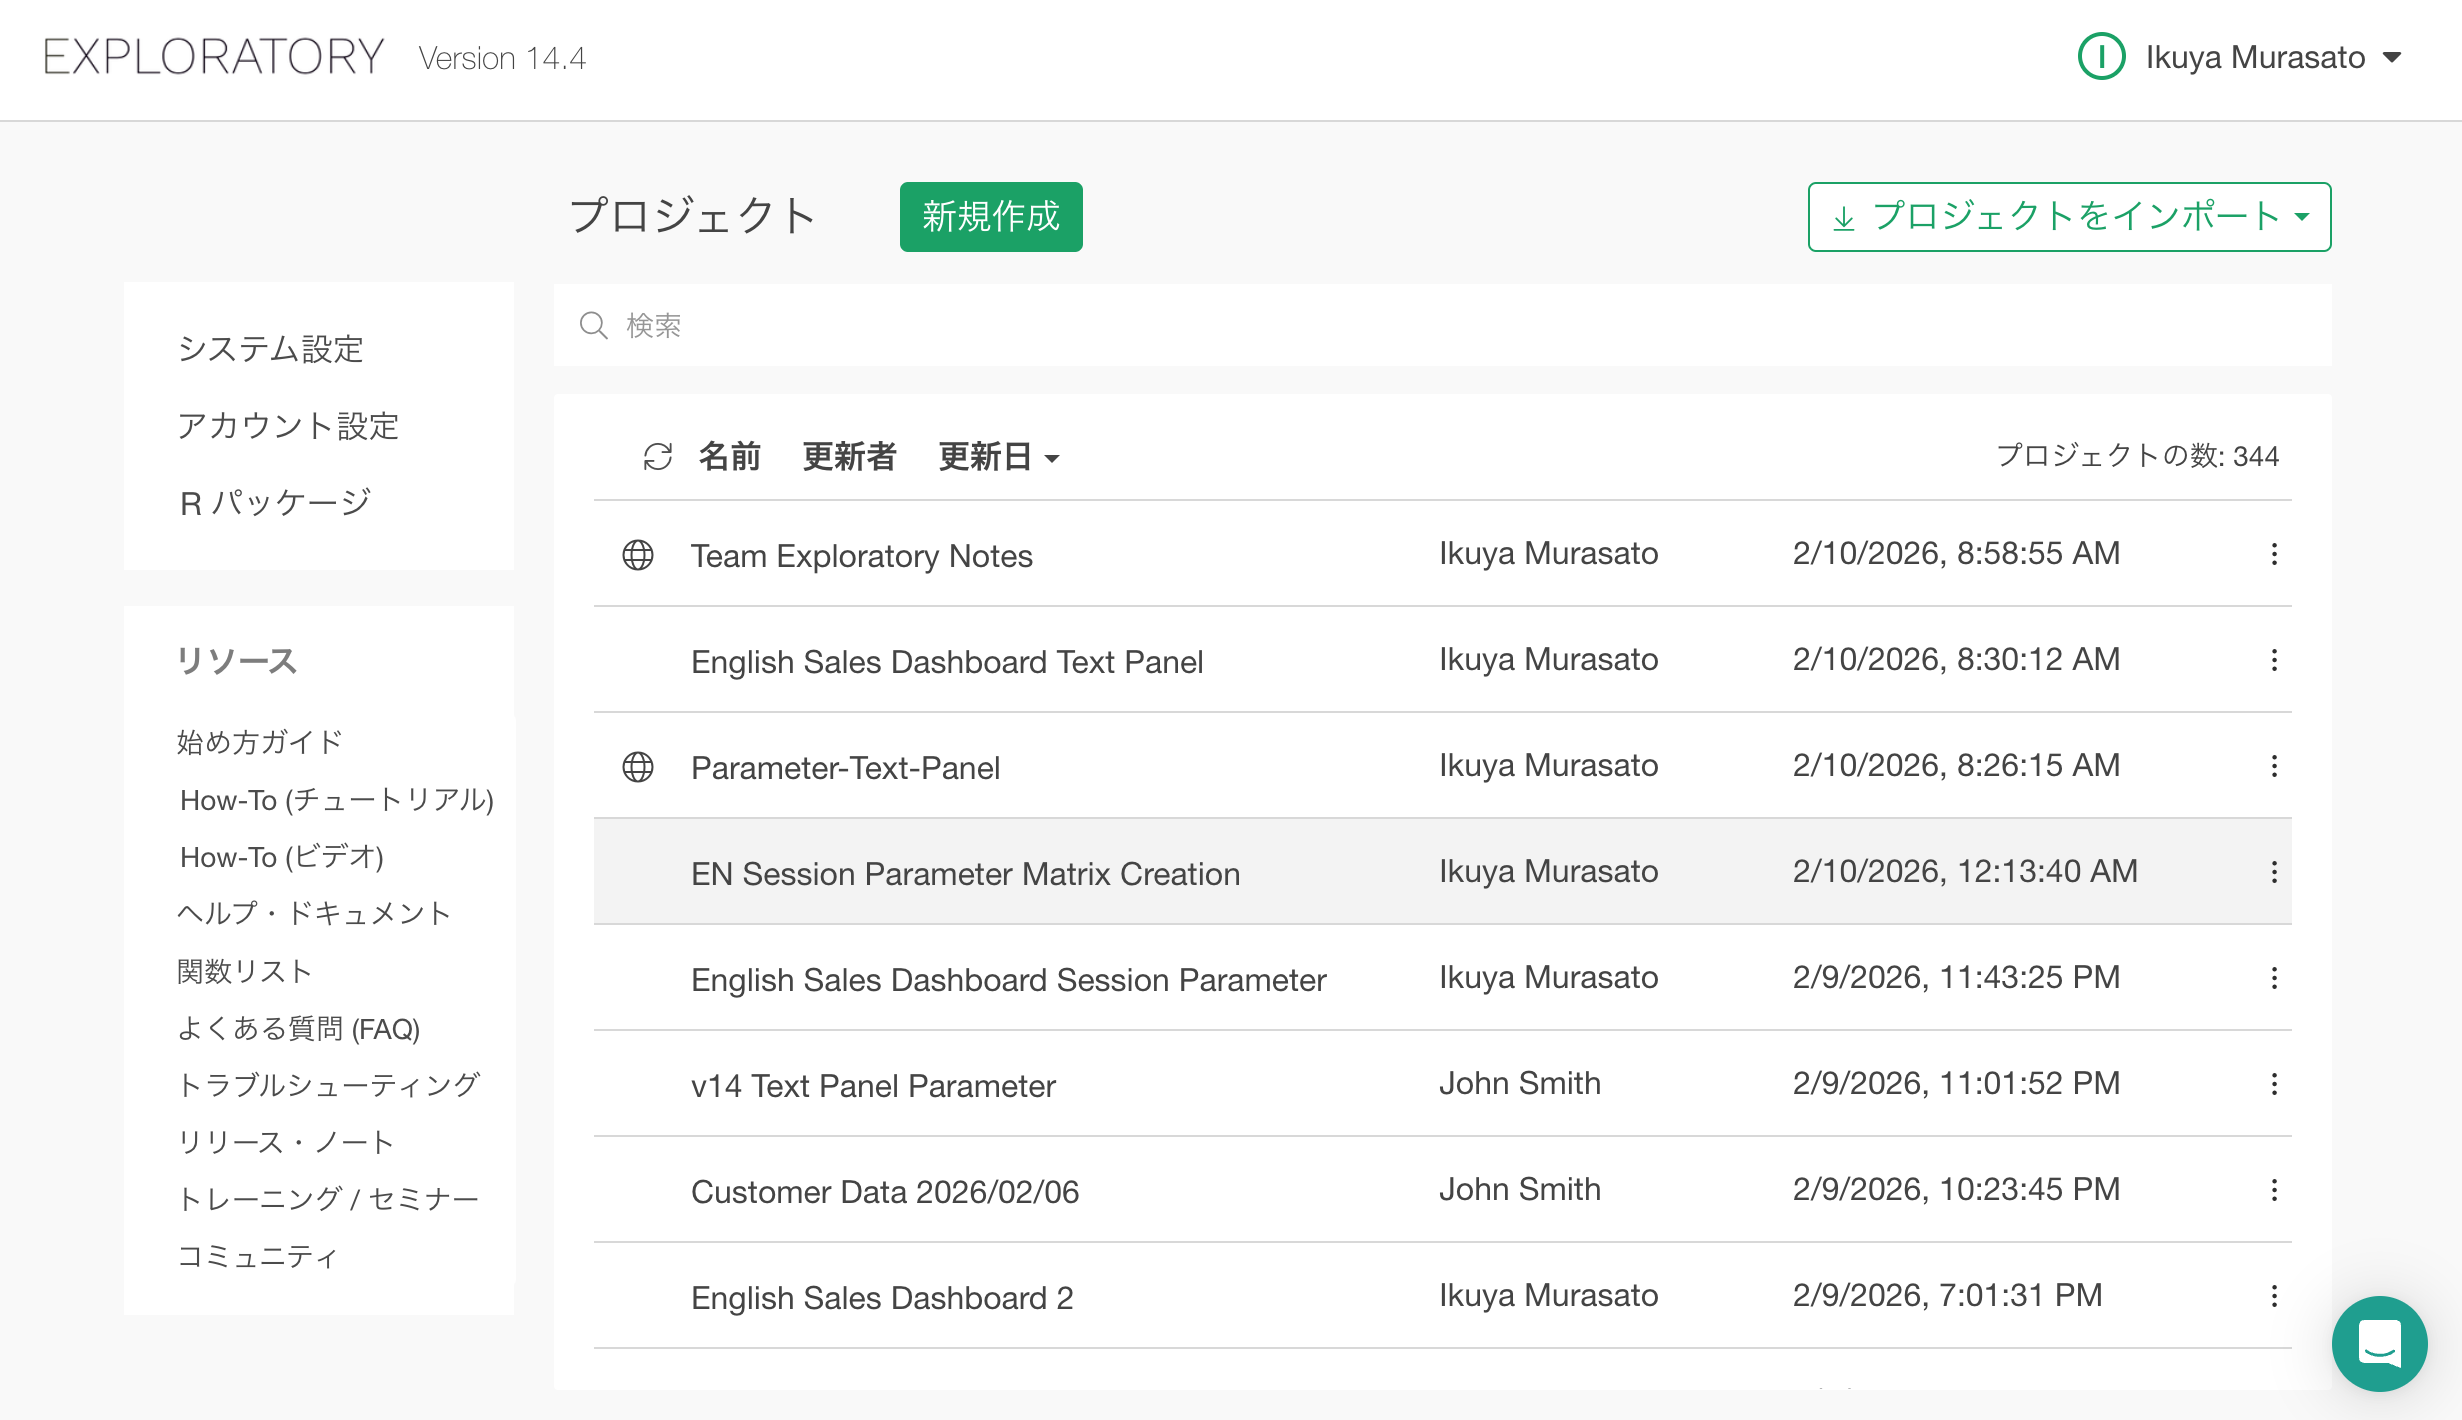Viewport: 2462px width, 1420px height.
Task: Open the EN Session Parameter Matrix Creation project
Action: 965,874
